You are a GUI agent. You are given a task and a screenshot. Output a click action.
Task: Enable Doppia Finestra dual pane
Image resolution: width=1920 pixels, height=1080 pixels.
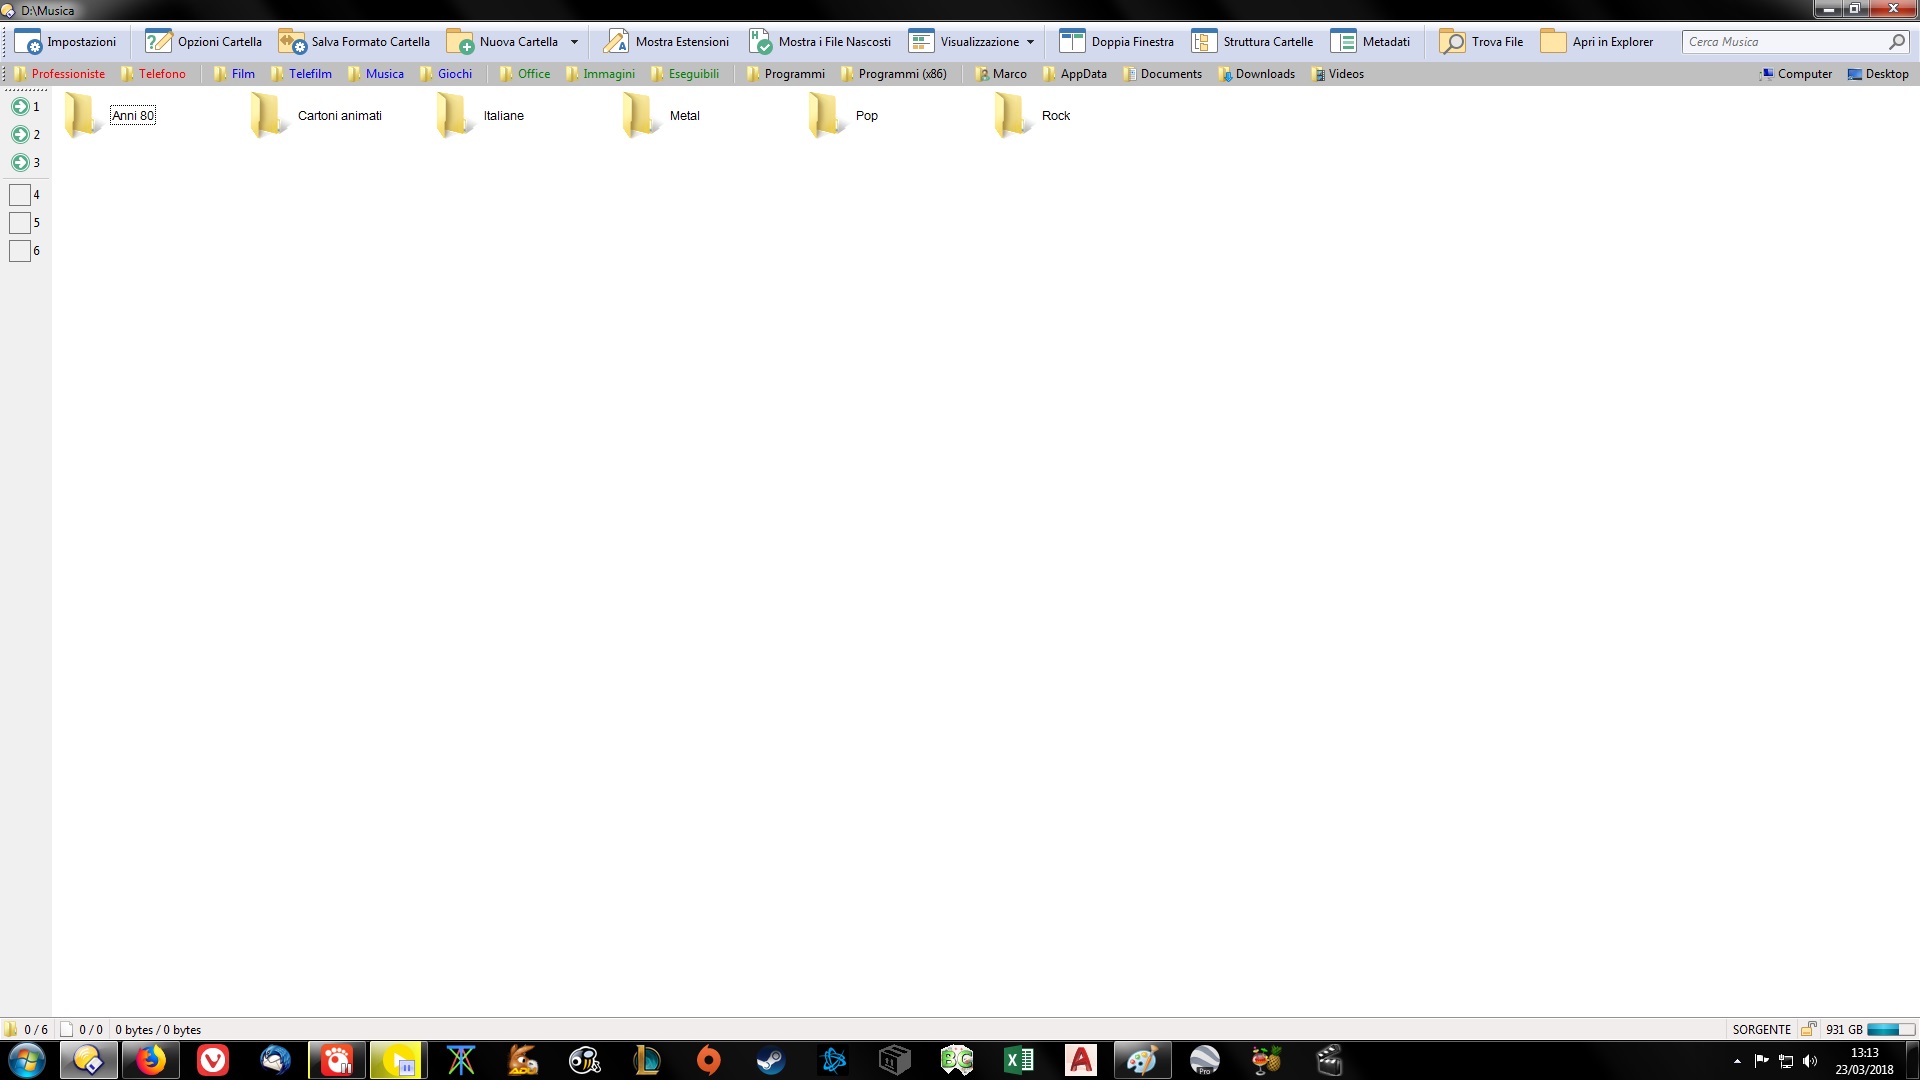pyautogui.click(x=1117, y=42)
